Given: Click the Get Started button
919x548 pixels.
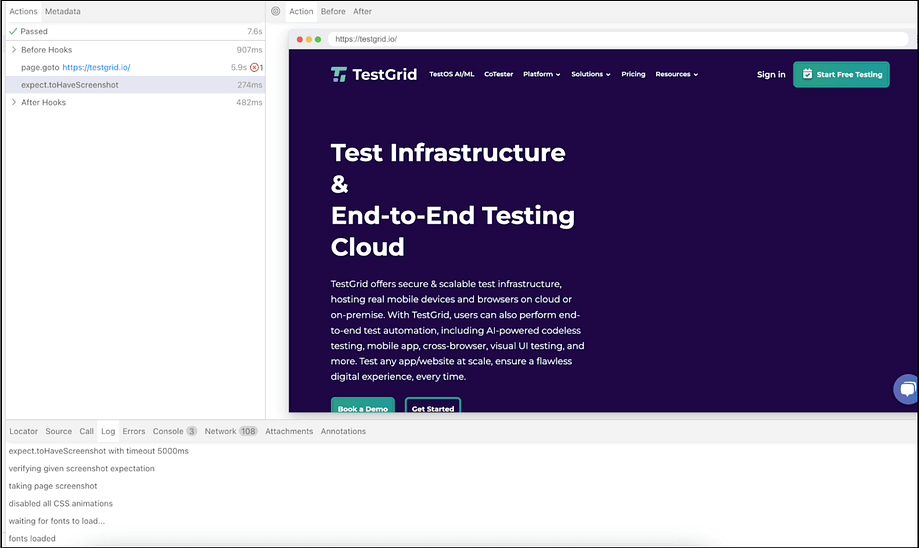Looking at the screenshot, I should click(433, 405).
